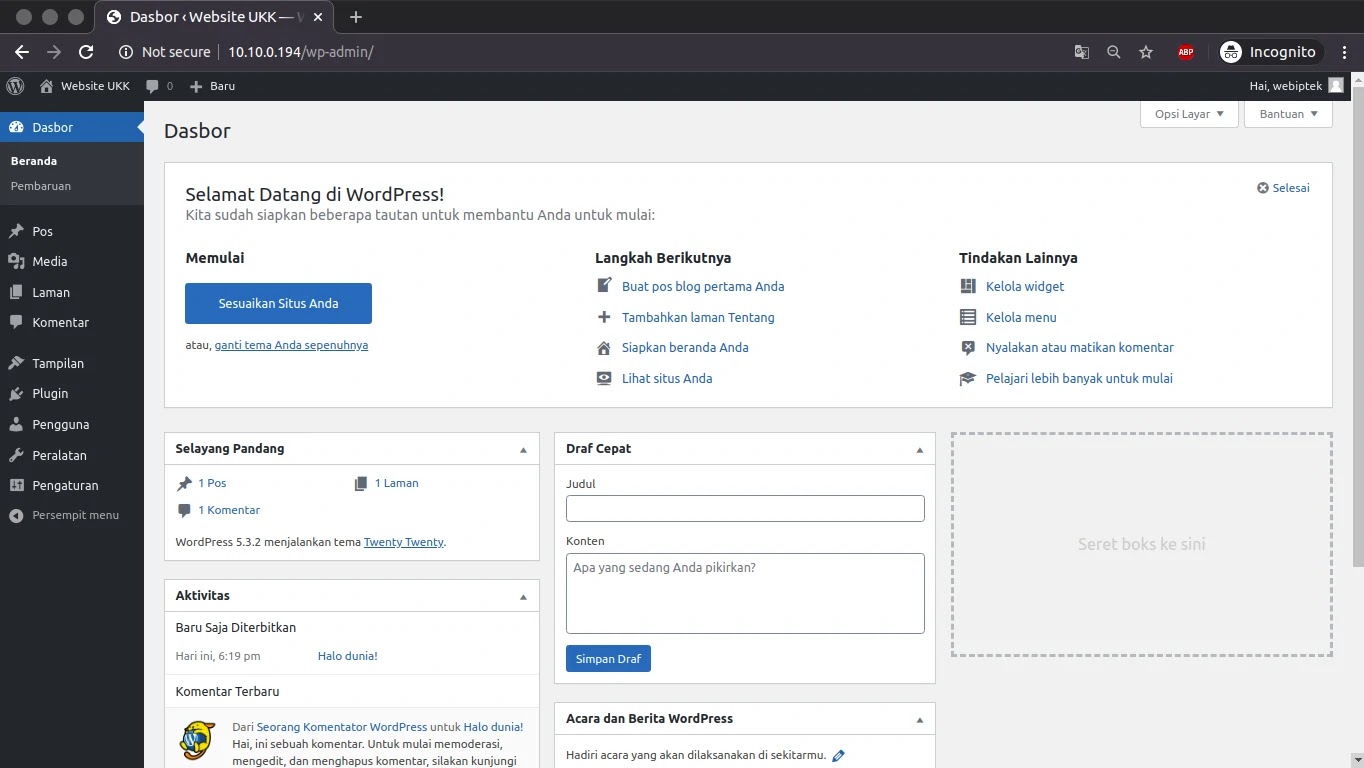This screenshot has width=1364, height=768.
Task: Open the Peralatan tools menu
Action: 72,455
